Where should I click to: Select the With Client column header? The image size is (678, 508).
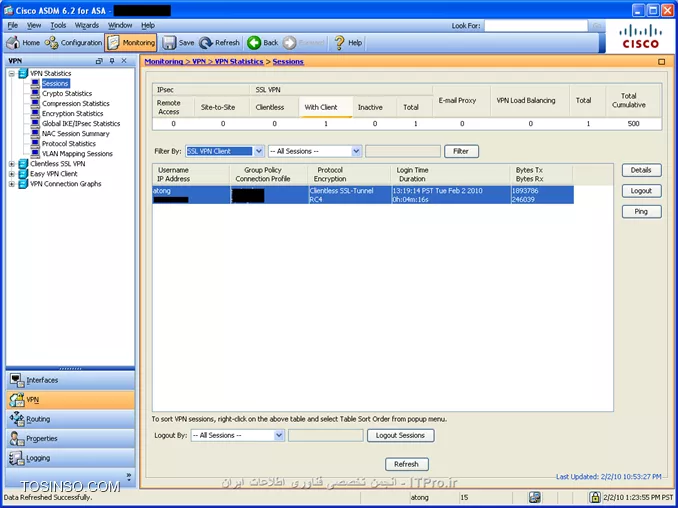pos(326,107)
